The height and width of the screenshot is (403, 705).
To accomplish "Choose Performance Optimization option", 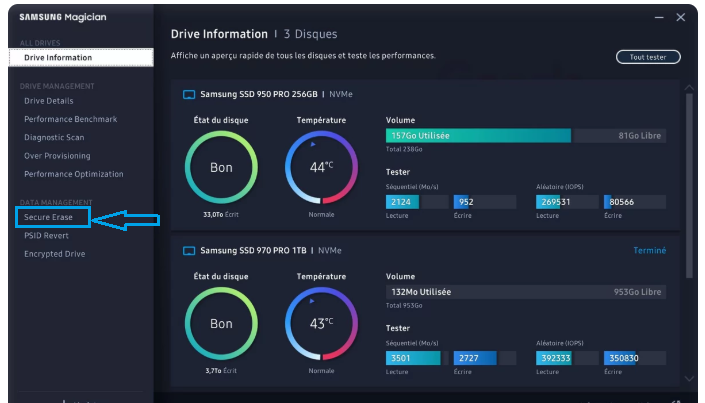I will (74, 174).
